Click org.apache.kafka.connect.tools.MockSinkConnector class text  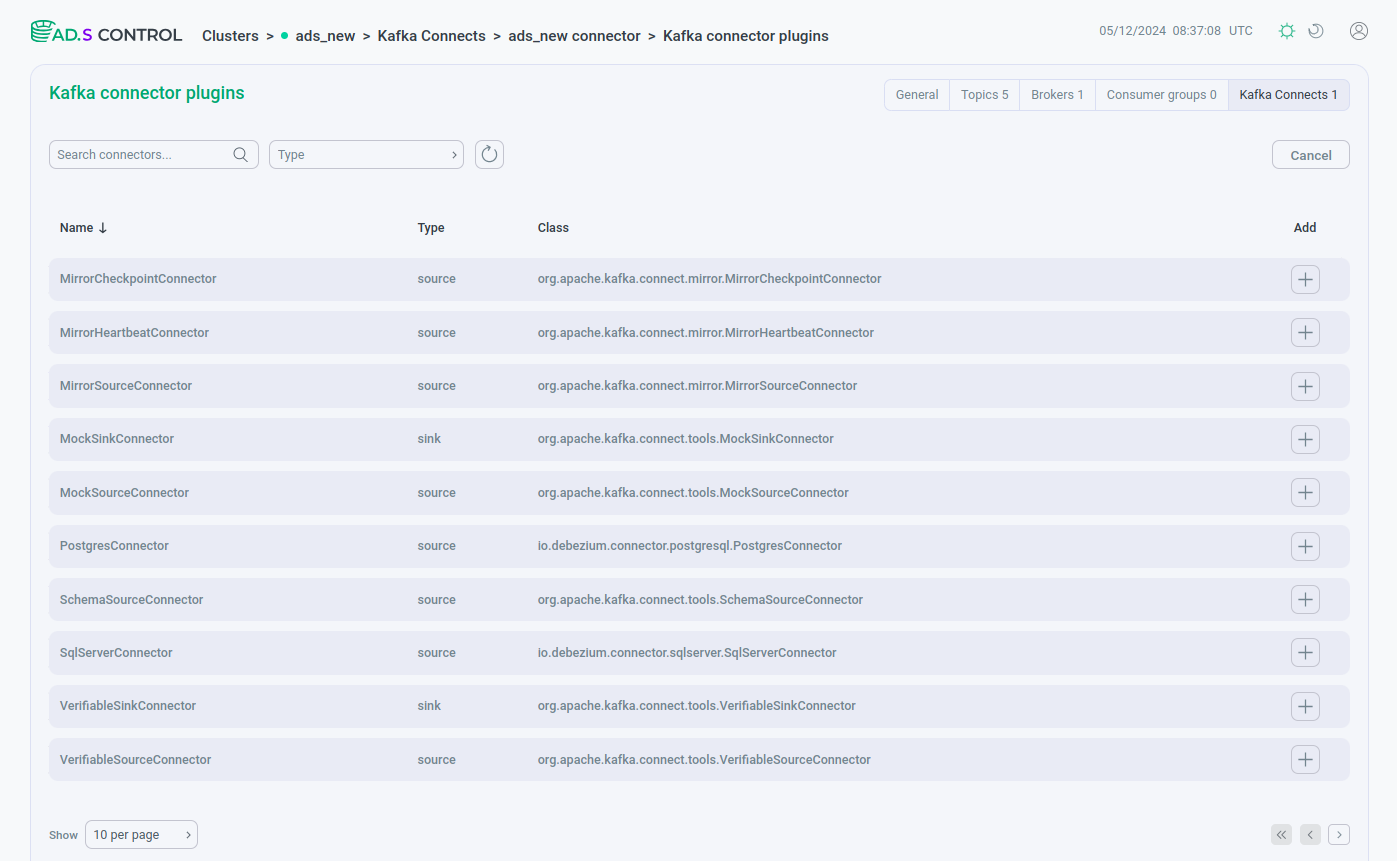tap(686, 439)
